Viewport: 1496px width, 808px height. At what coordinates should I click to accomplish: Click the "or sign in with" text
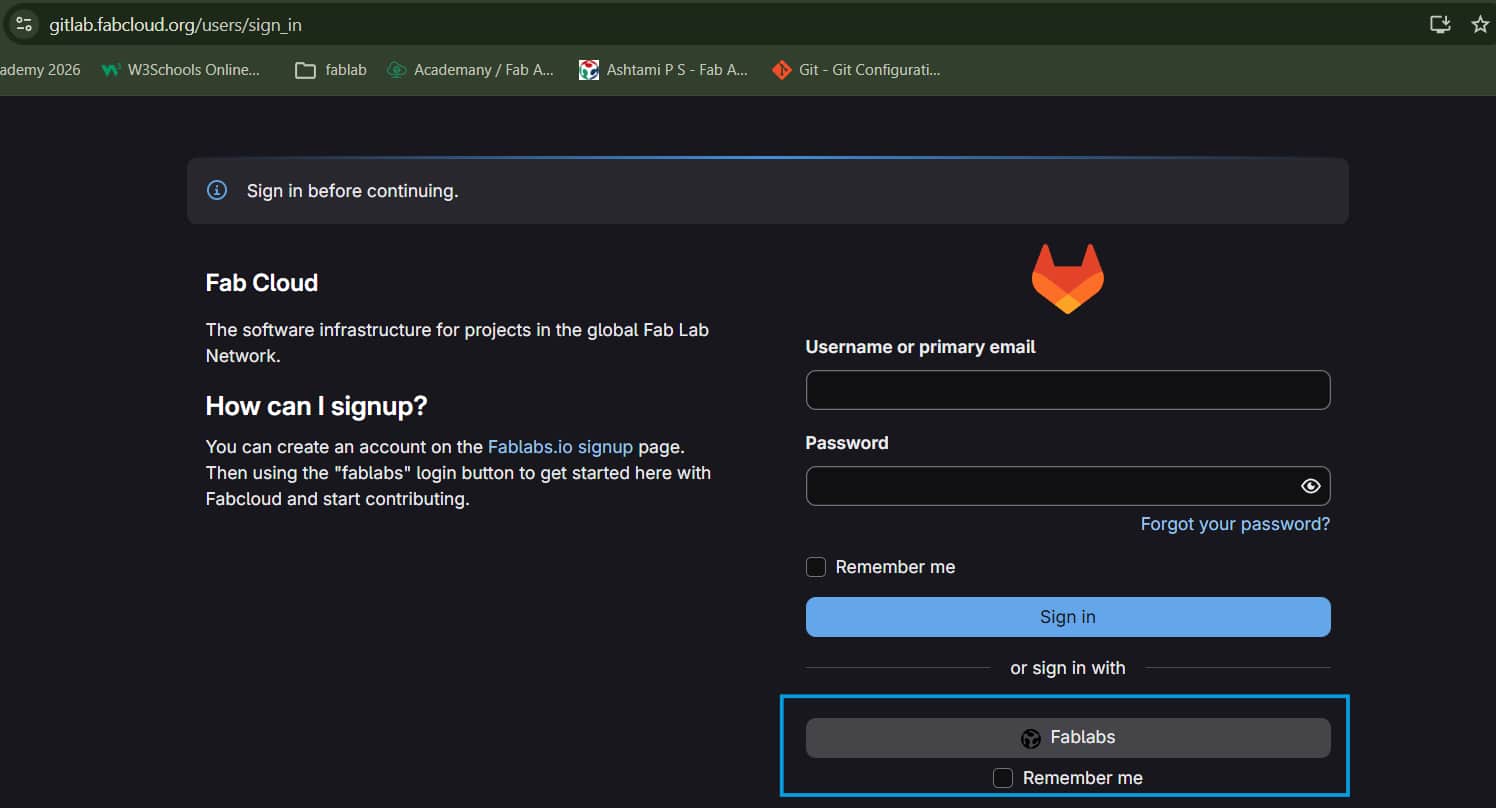point(1068,668)
